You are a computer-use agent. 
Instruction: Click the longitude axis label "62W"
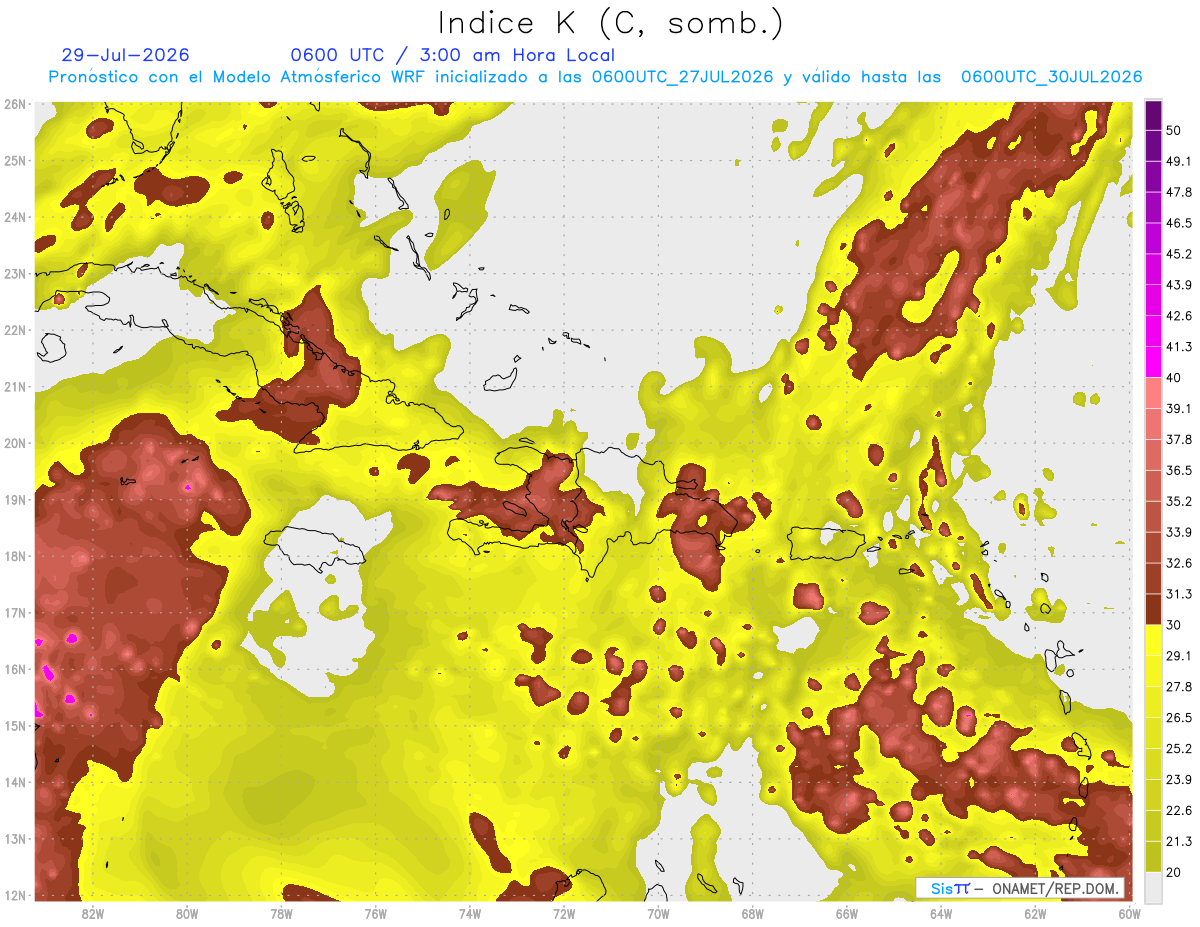click(1035, 914)
